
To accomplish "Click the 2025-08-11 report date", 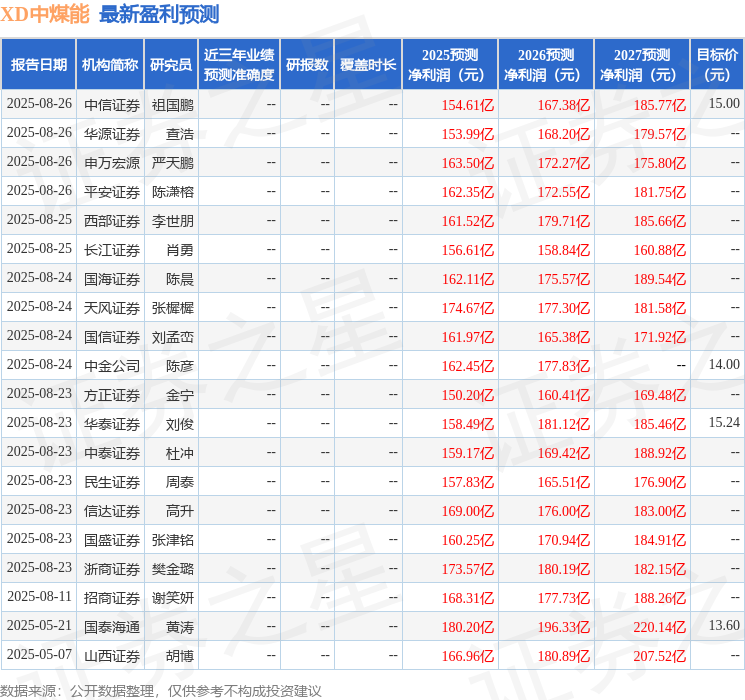I will (x=39, y=596).
